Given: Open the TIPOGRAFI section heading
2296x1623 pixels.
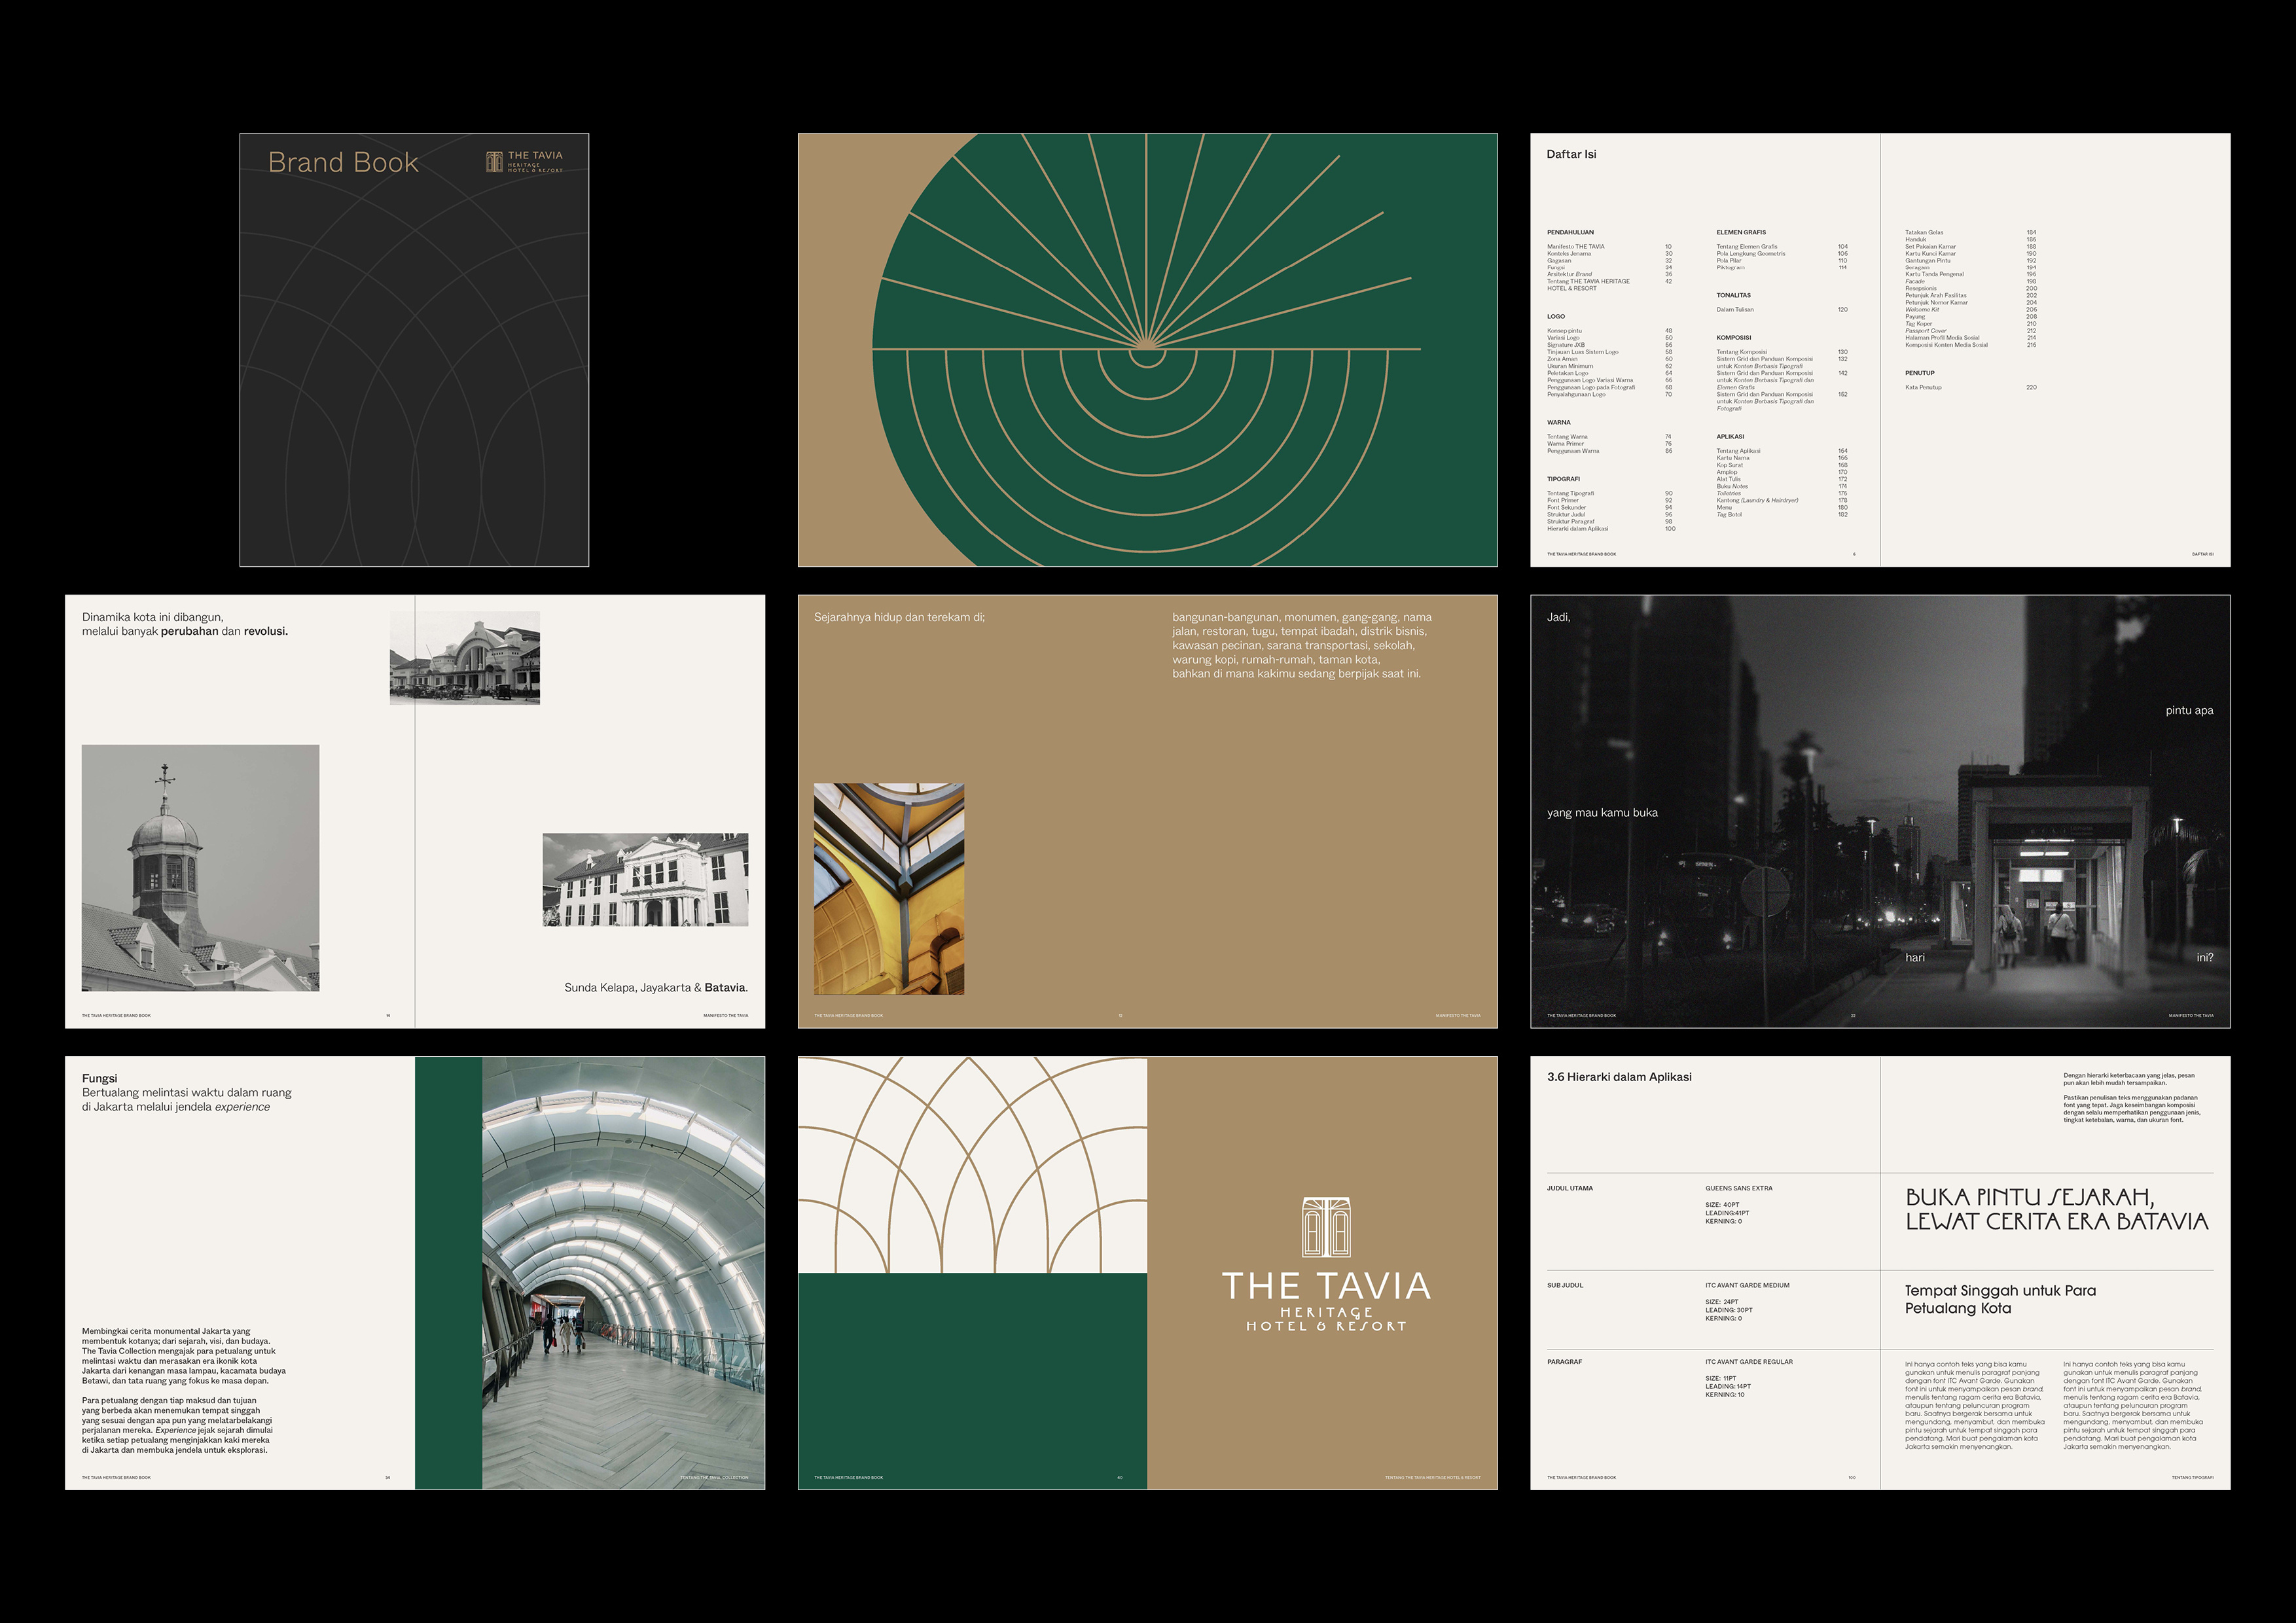Looking at the screenshot, I should pyautogui.click(x=1564, y=479).
